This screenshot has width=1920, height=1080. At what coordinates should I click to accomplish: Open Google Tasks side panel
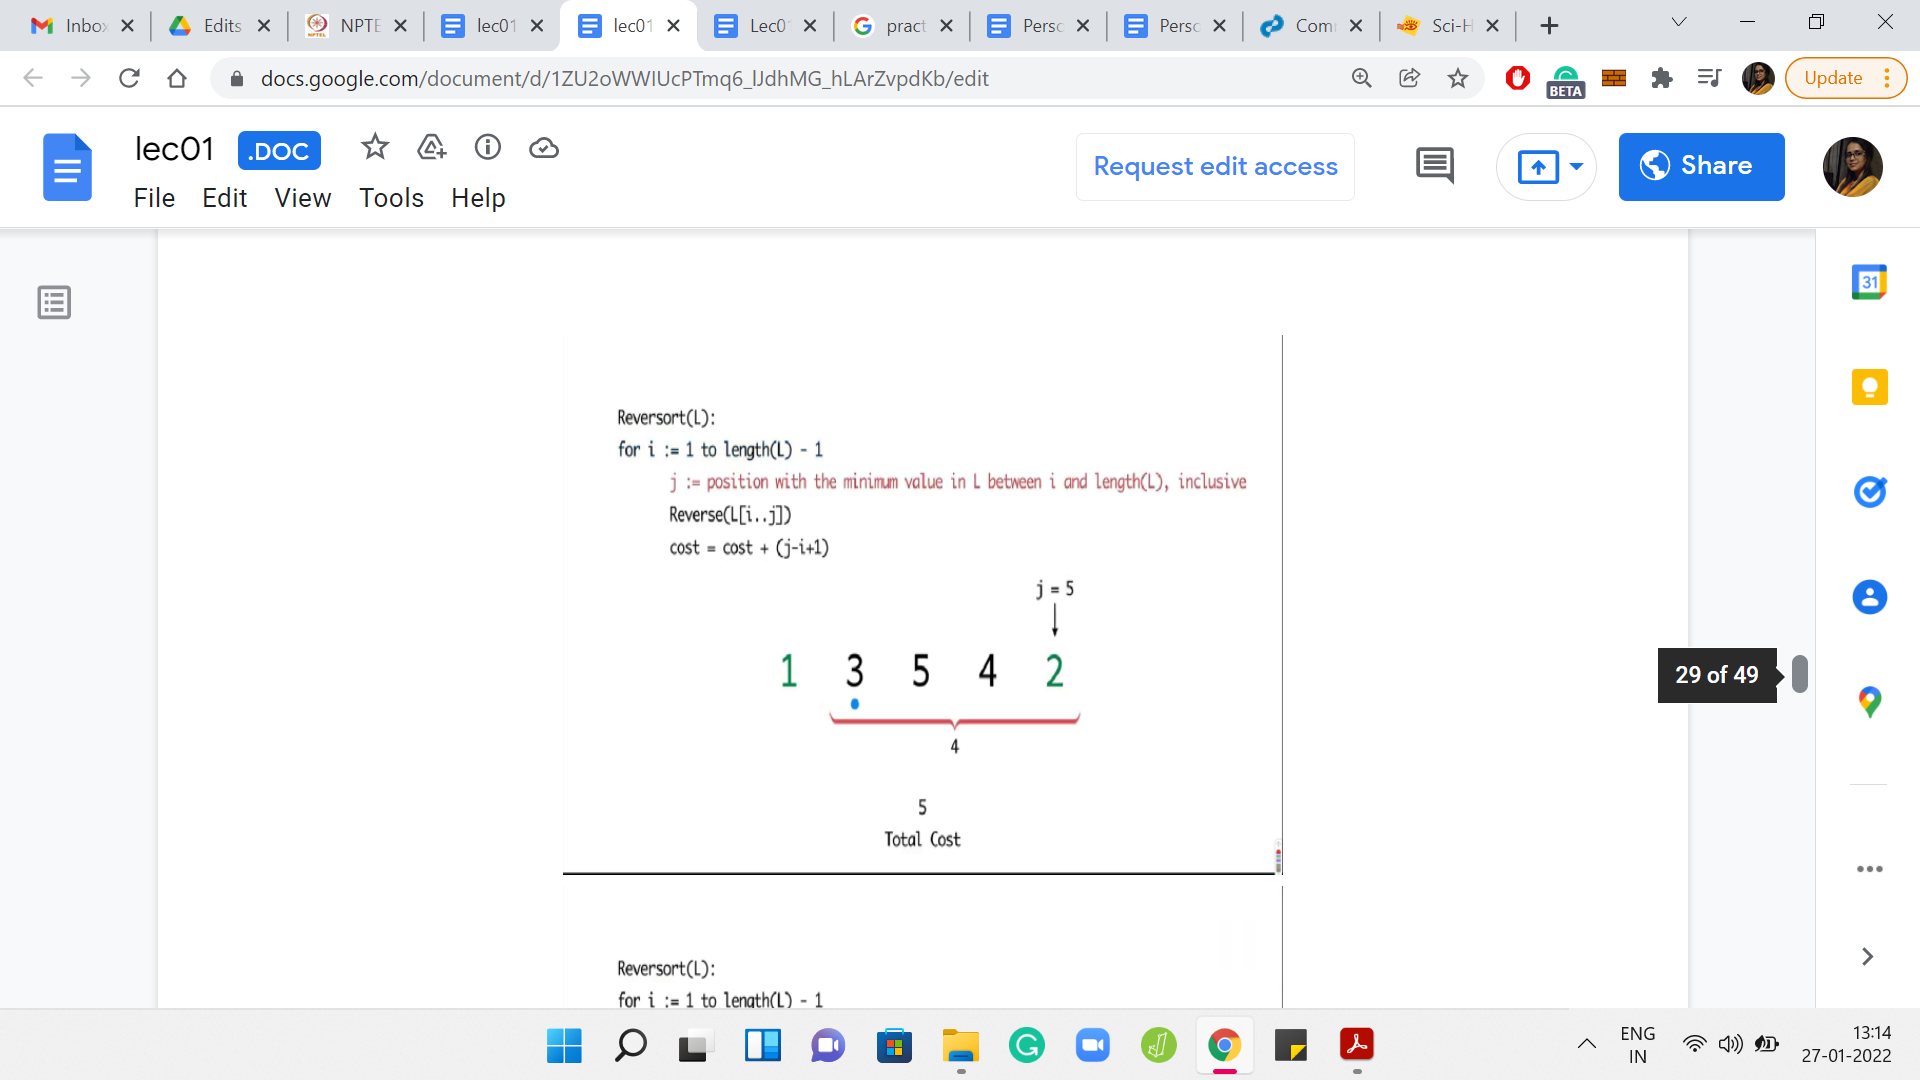(1869, 492)
